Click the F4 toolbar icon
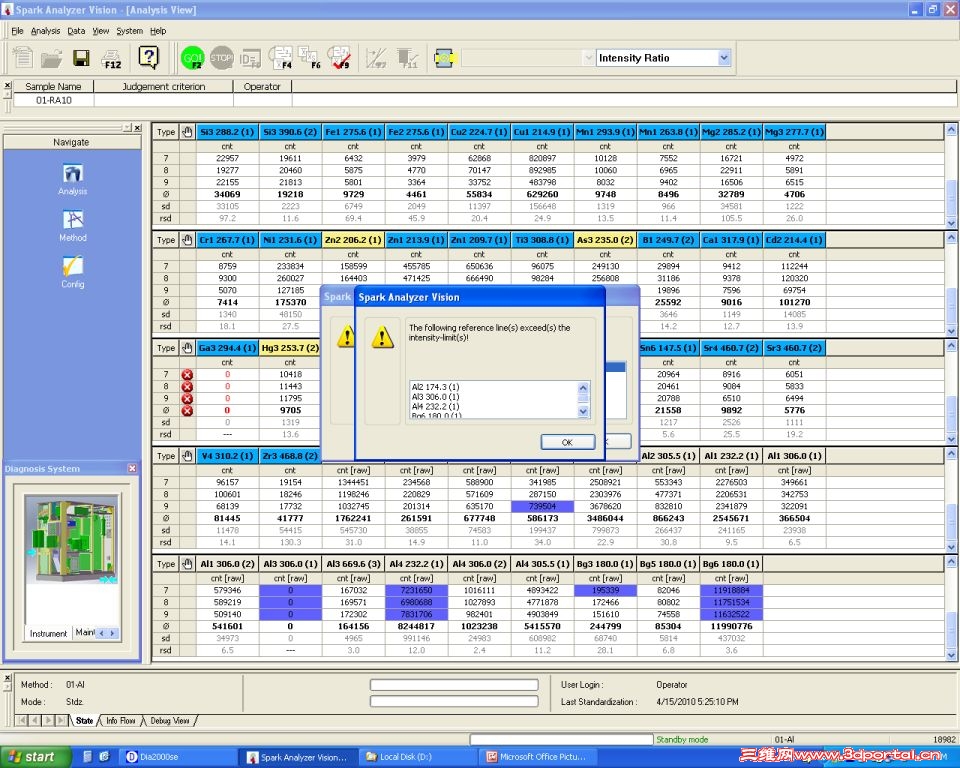Screen dimensions: 960x768 [280, 58]
